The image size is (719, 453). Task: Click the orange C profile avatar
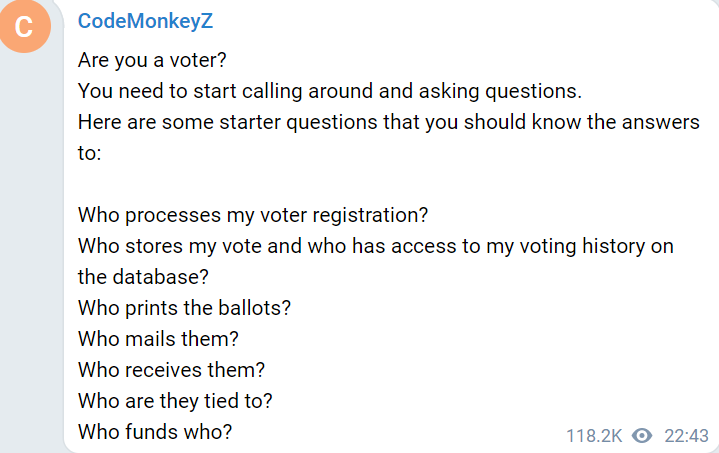(25, 26)
